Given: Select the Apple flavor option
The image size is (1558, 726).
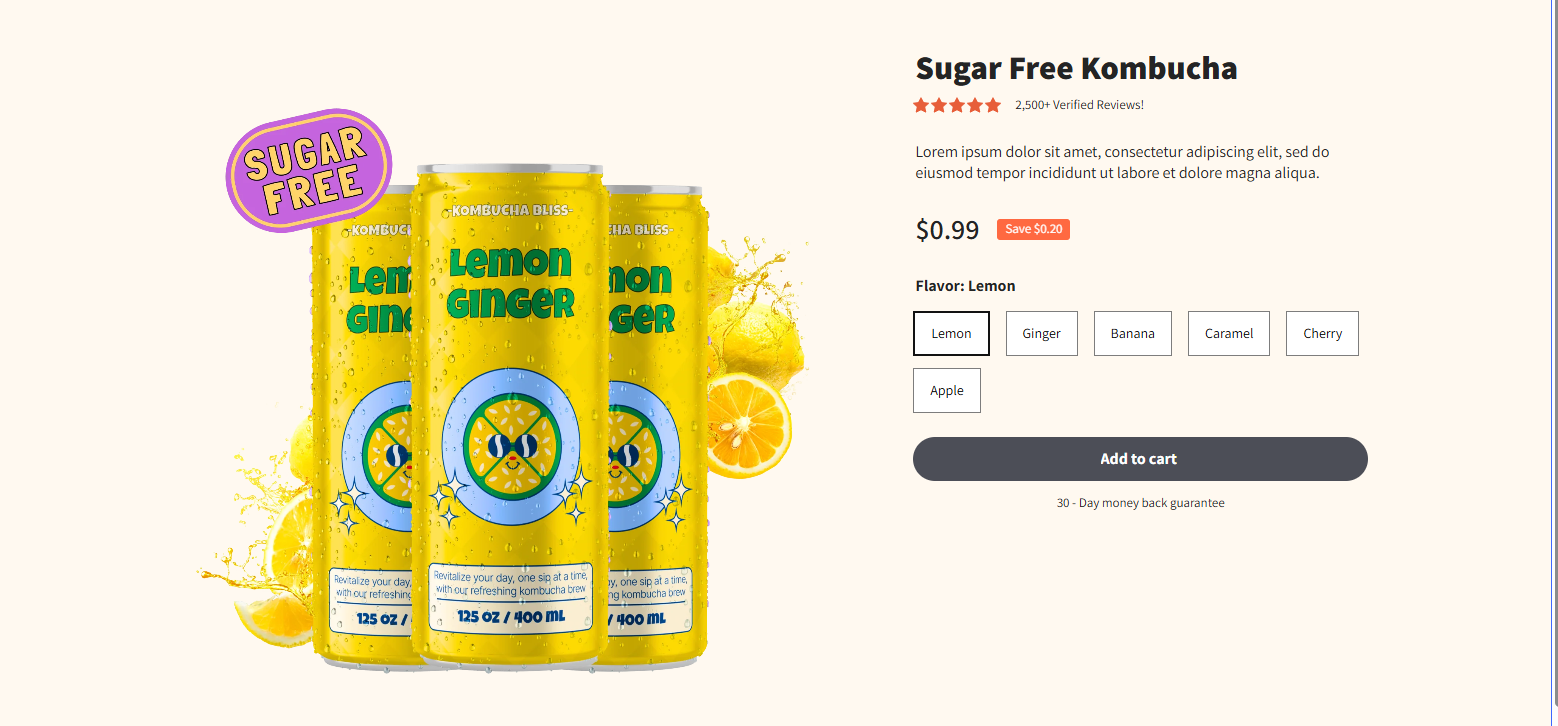Looking at the screenshot, I should 947,390.
